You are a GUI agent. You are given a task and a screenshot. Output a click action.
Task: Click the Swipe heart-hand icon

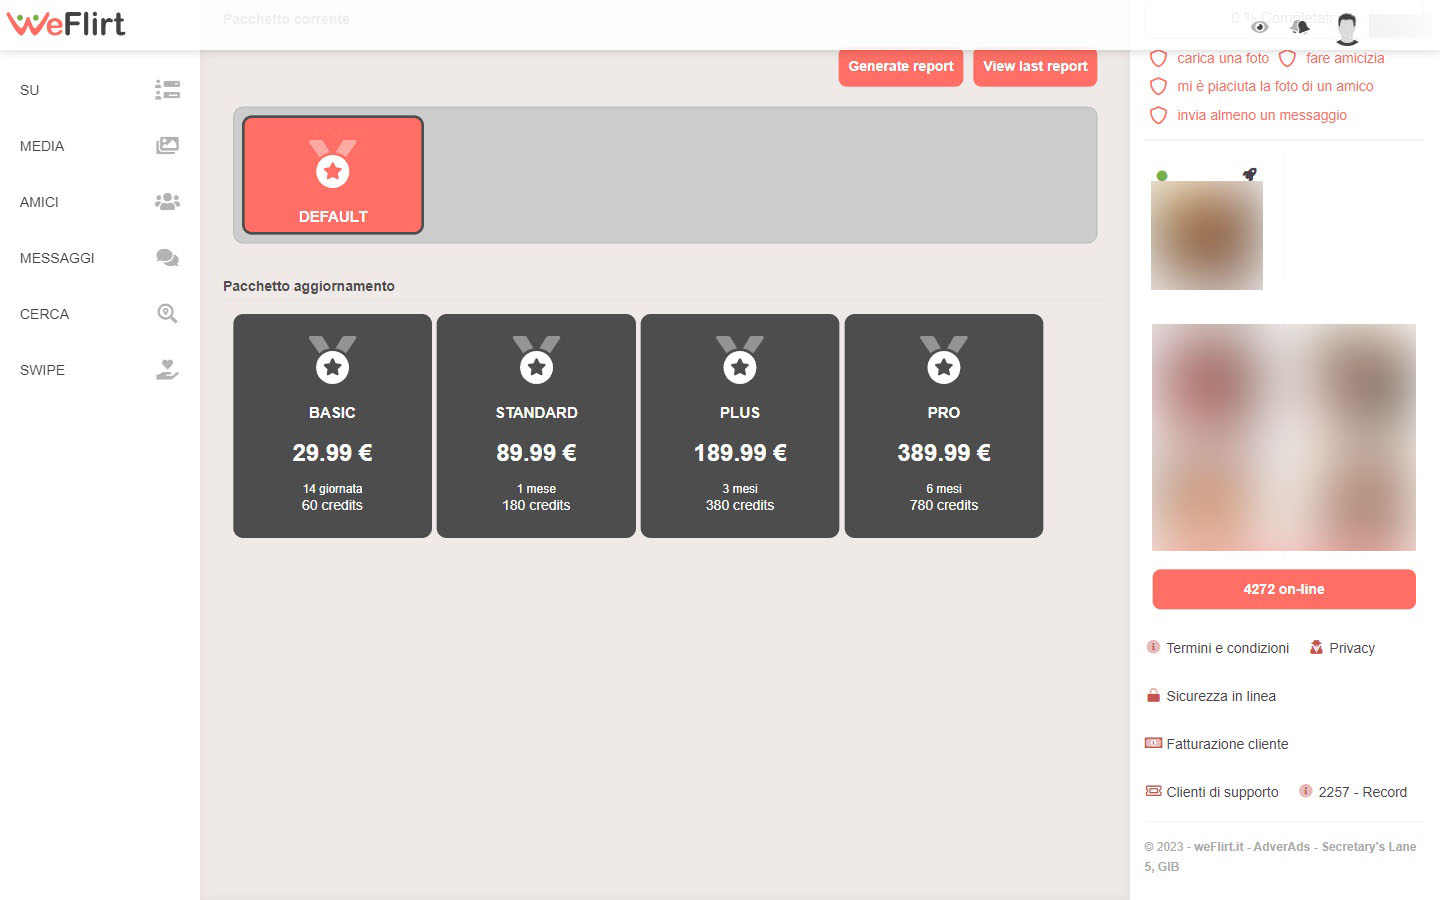point(167,370)
